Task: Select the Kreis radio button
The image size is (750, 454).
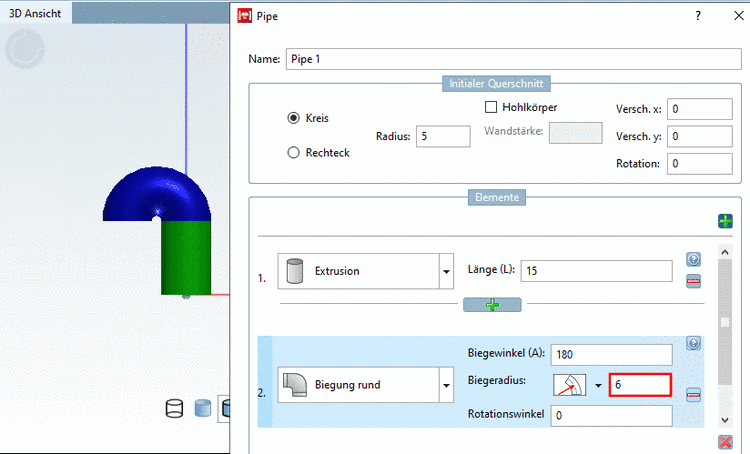Action: tap(293, 118)
